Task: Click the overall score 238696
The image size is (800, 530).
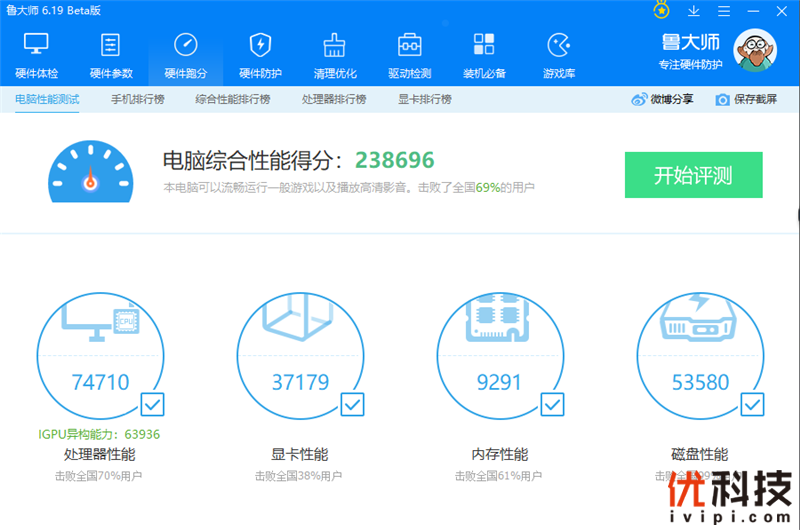Action: click(394, 160)
